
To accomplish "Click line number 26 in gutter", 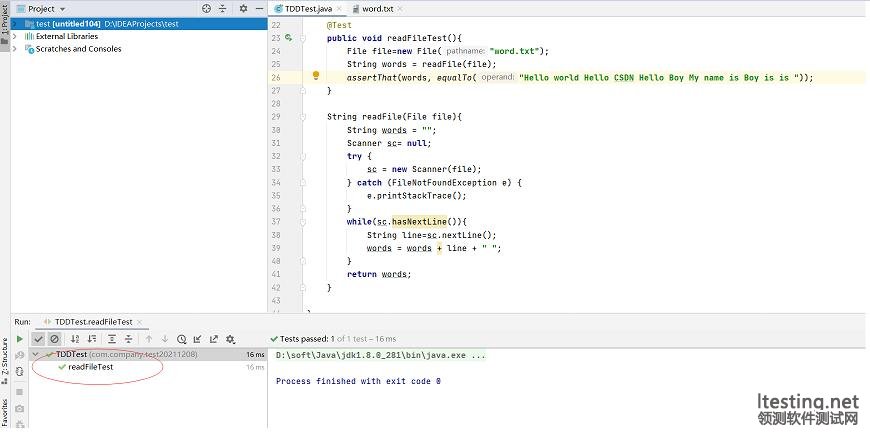I will 276,78.
